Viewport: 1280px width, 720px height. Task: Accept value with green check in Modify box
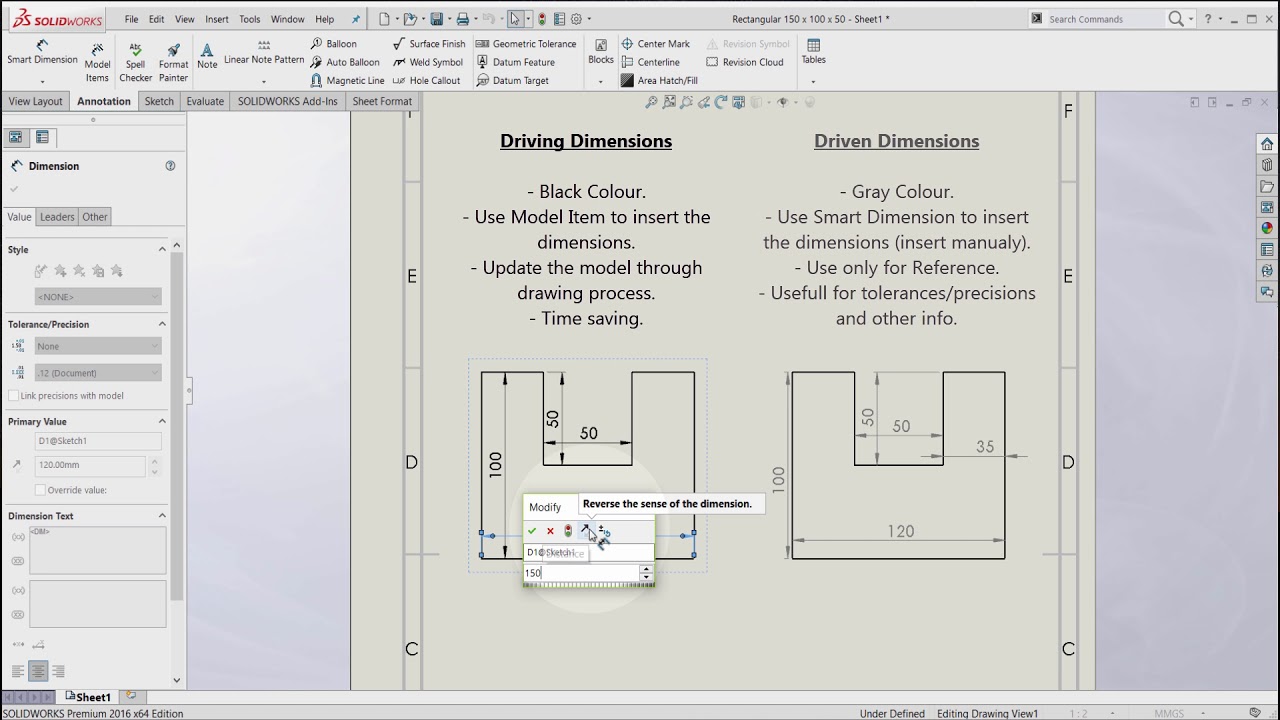[x=532, y=531]
